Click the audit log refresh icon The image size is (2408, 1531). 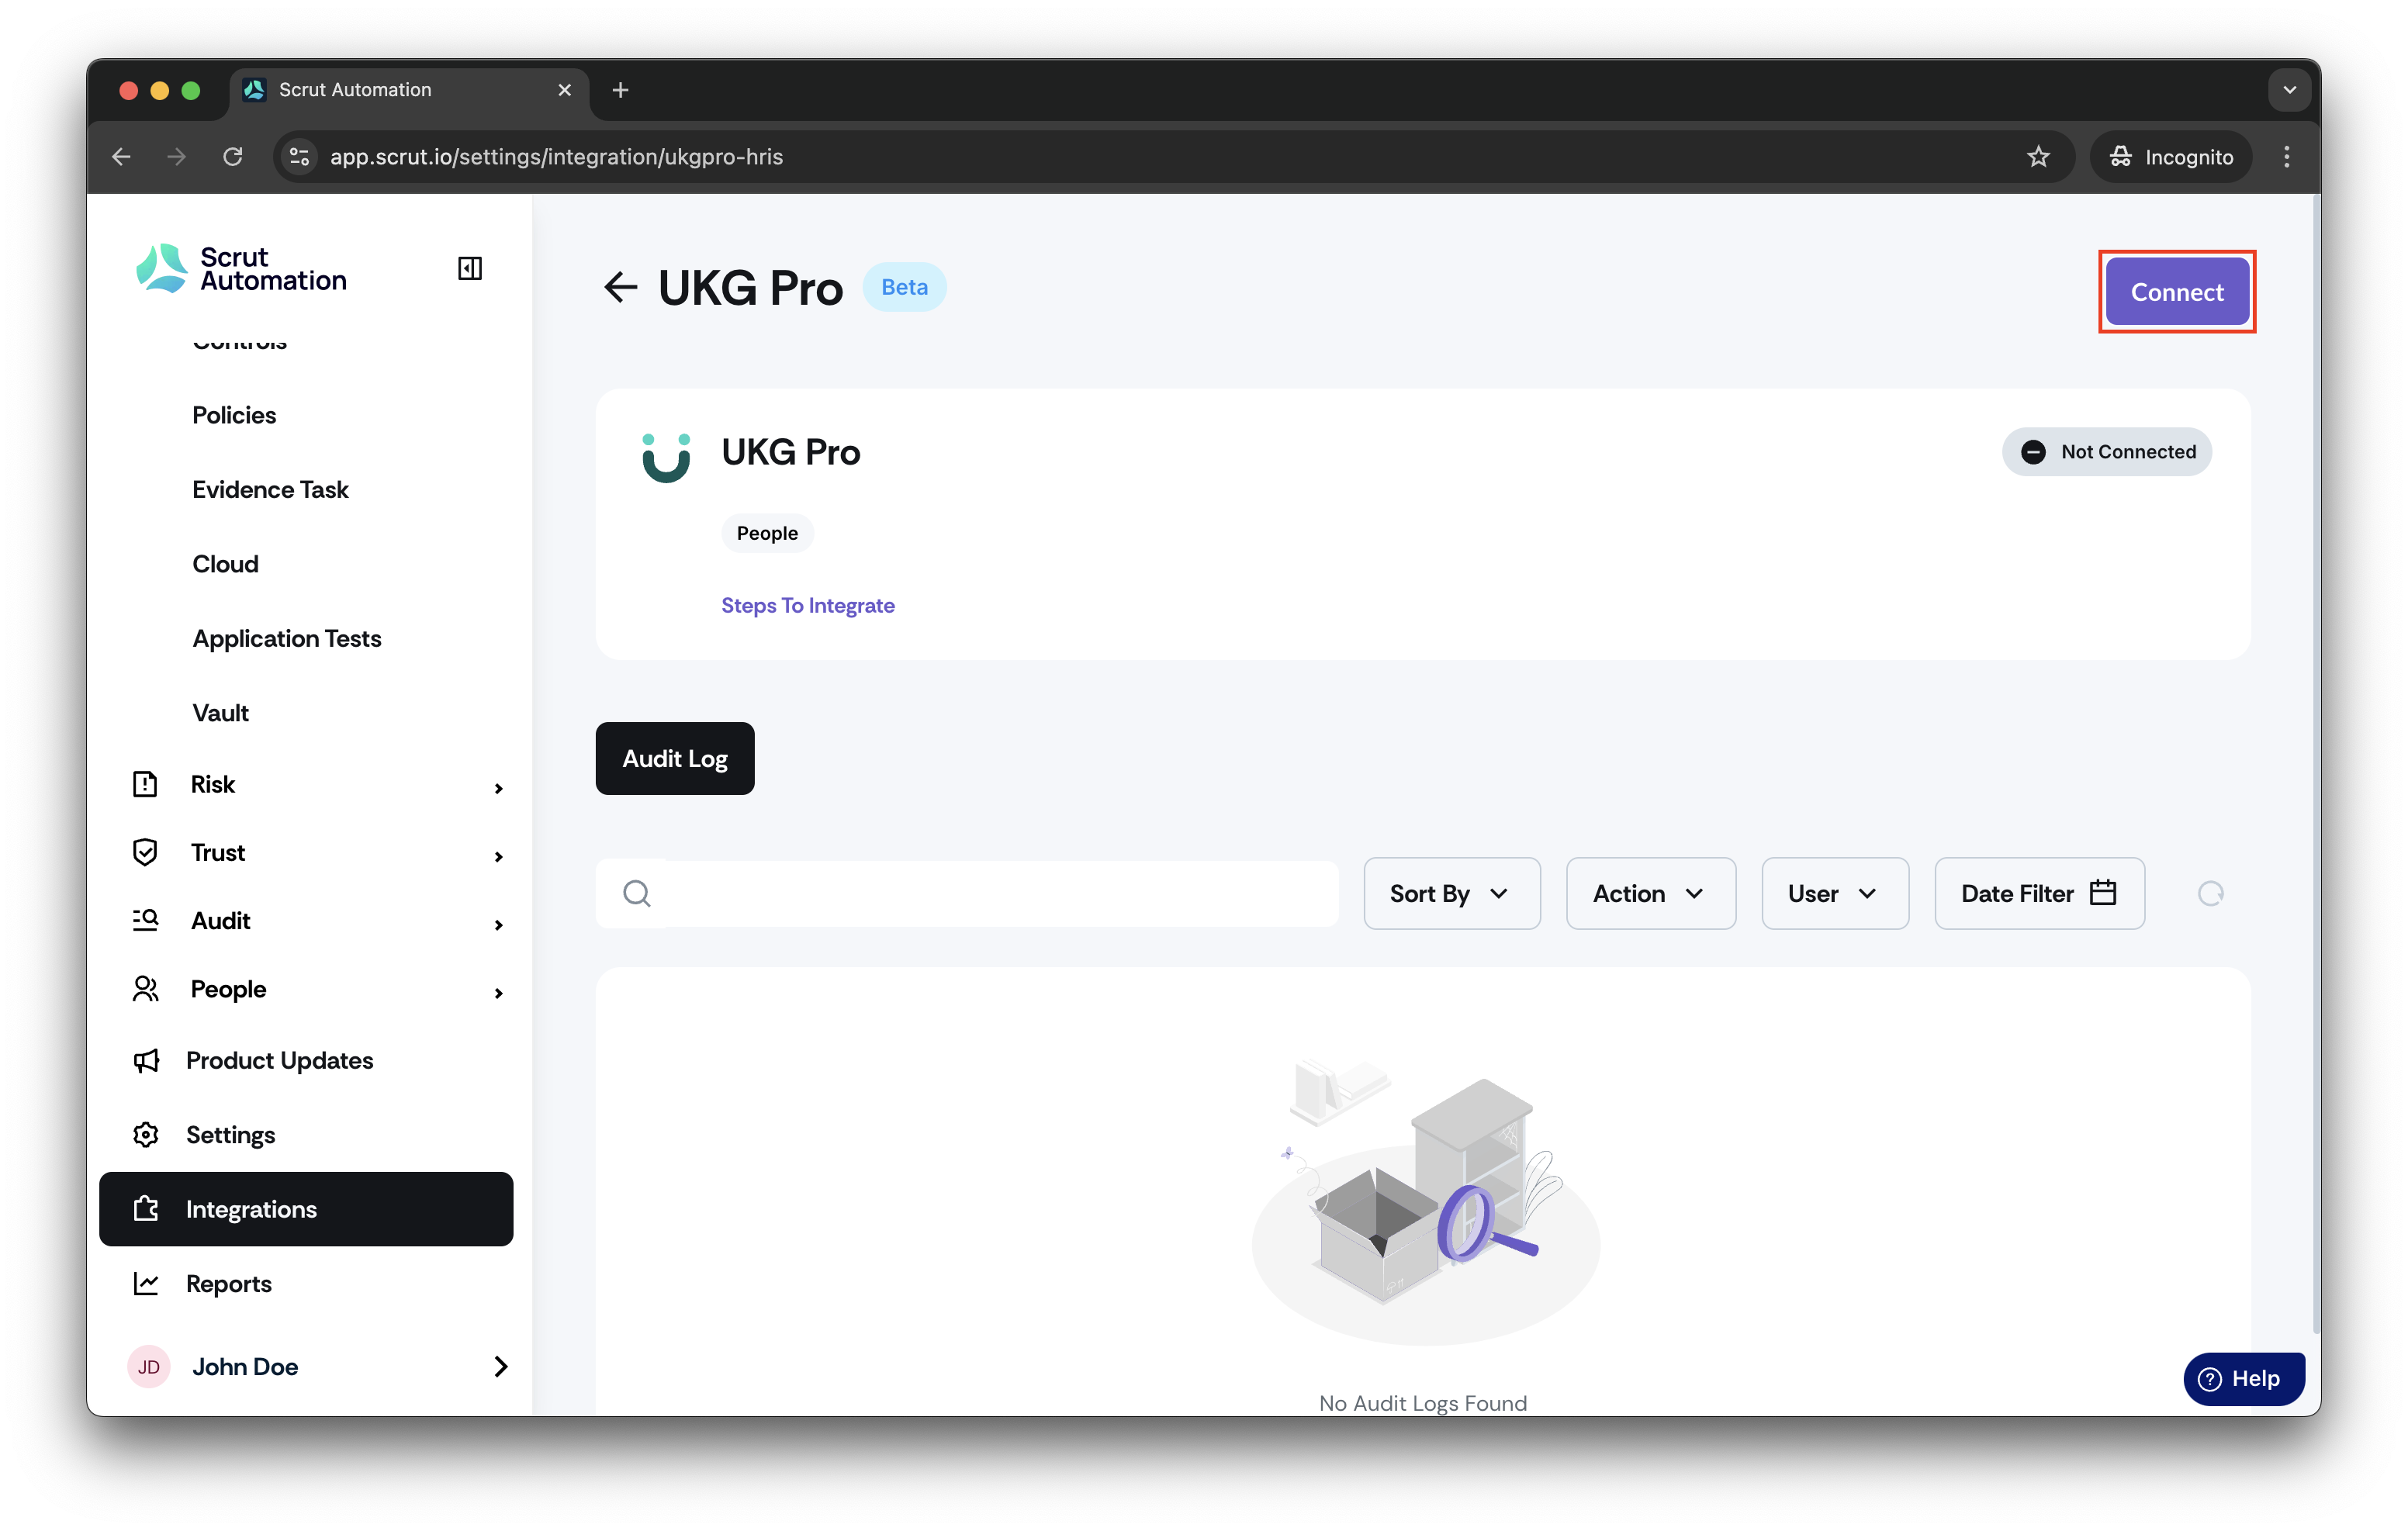pyautogui.click(x=2210, y=893)
